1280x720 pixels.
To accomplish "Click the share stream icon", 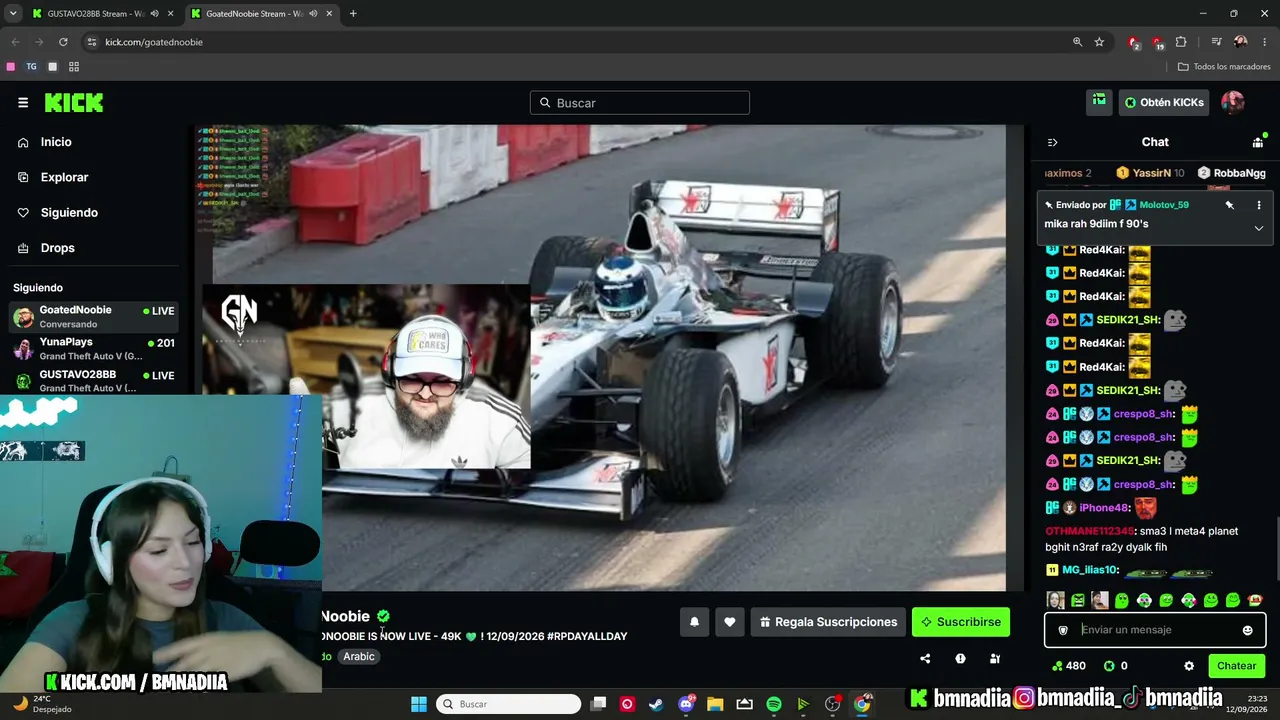I will click(925, 659).
